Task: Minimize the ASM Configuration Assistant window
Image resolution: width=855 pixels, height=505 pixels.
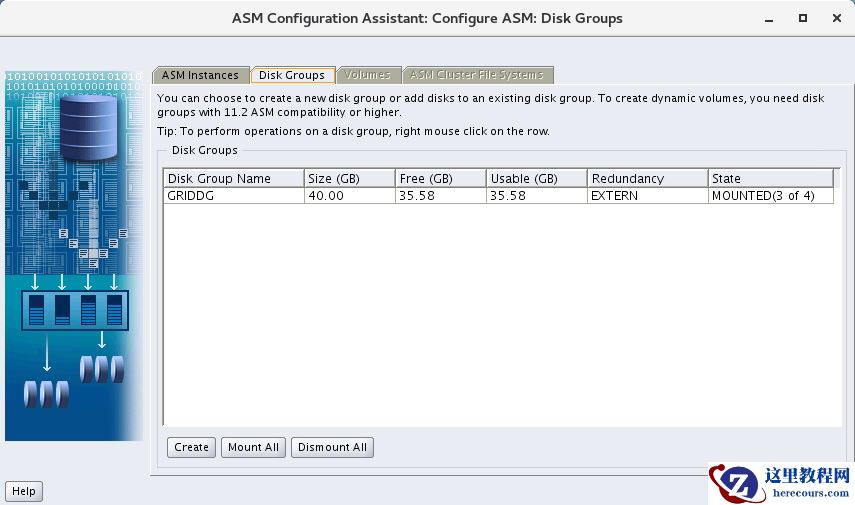Action: tap(770, 18)
